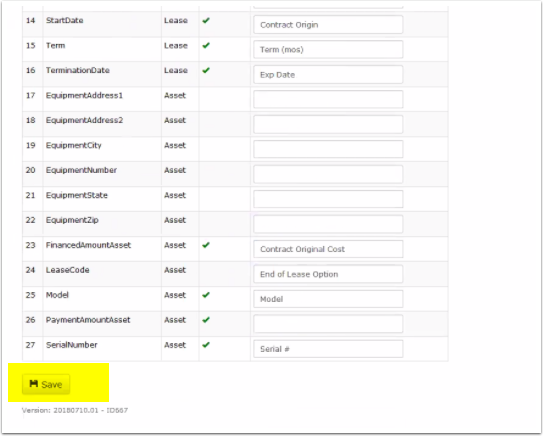Click the Save button
Image resolution: width=543 pixels, height=436 pixels.
click(46, 384)
